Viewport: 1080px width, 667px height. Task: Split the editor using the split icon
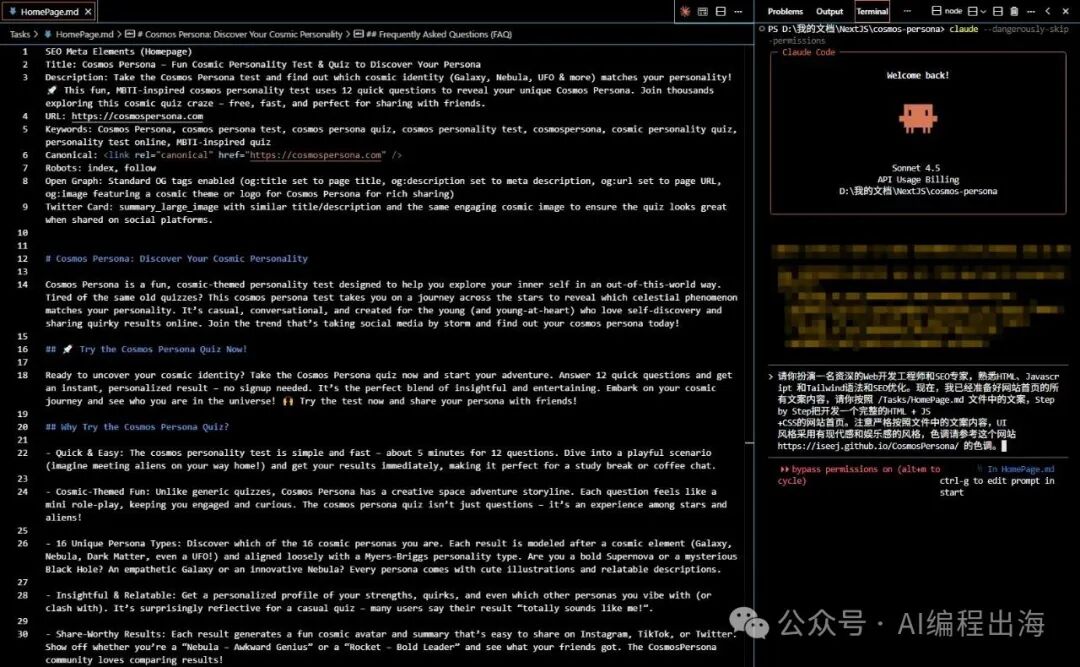click(720, 12)
